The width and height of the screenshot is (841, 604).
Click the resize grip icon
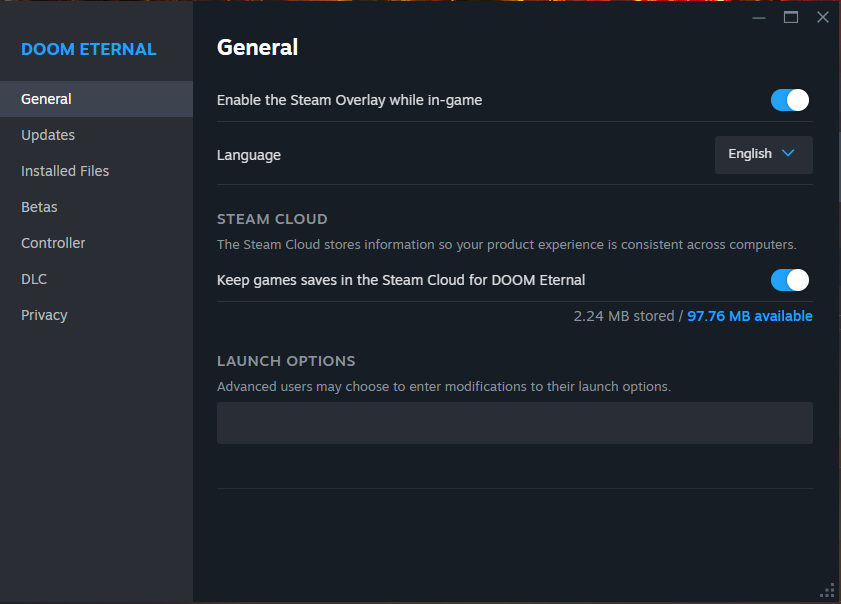tap(828, 591)
